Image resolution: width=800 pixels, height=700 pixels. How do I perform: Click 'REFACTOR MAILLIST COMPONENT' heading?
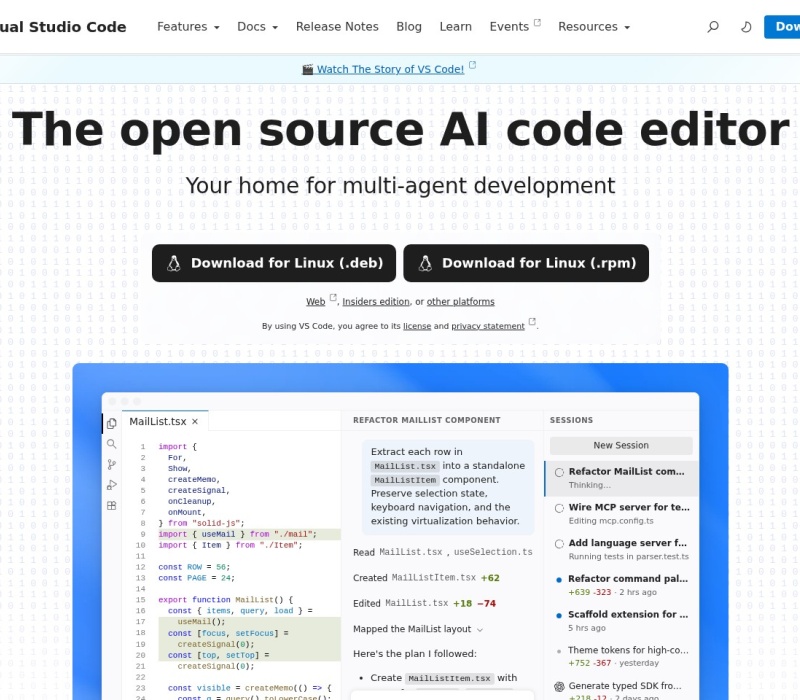427,420
